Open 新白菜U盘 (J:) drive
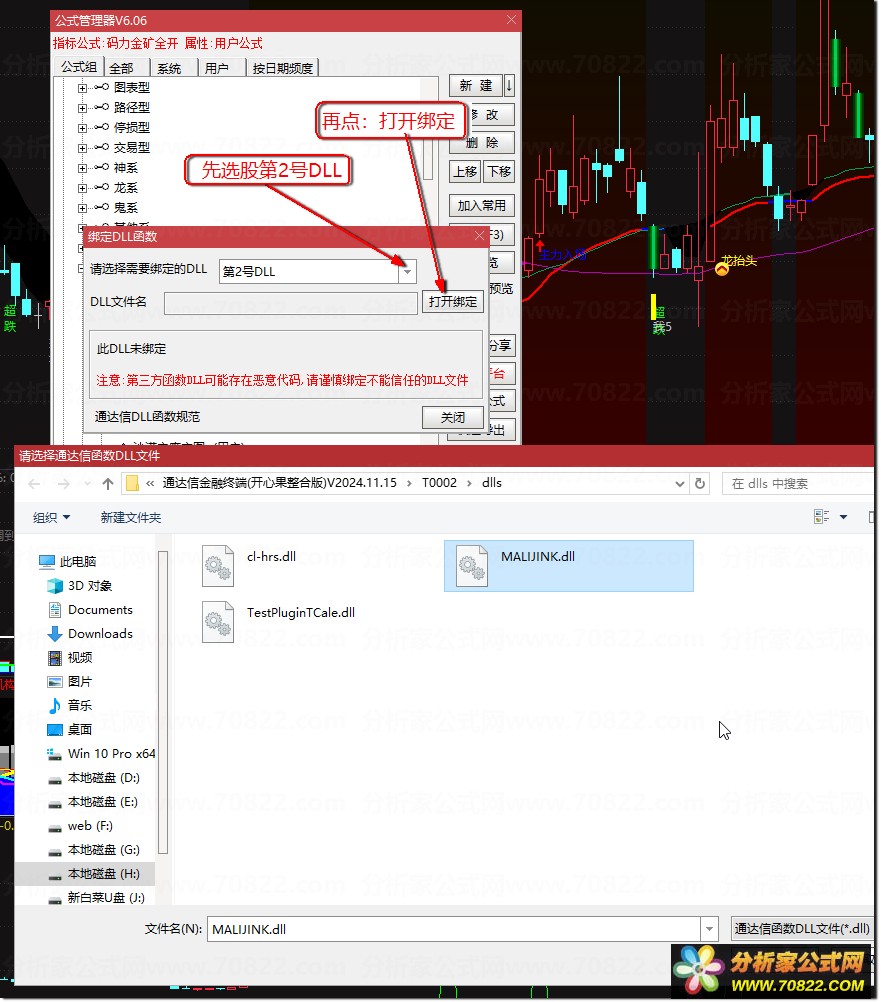Image resolution: width=881 pixels, height=1002 pixels. pyautogui.click(x=97, y=898)
